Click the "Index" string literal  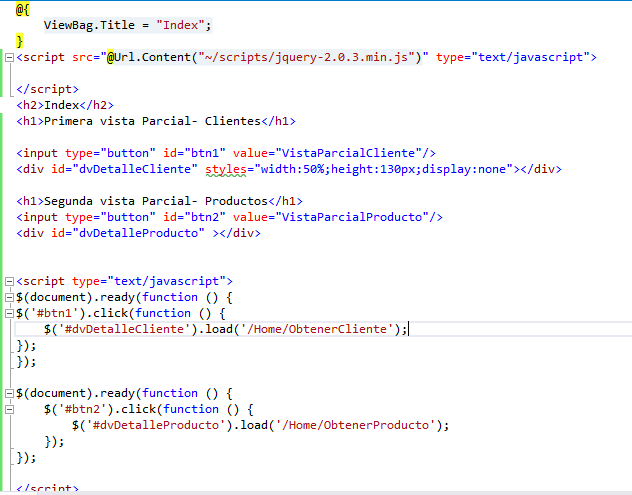tap(180, 25)
